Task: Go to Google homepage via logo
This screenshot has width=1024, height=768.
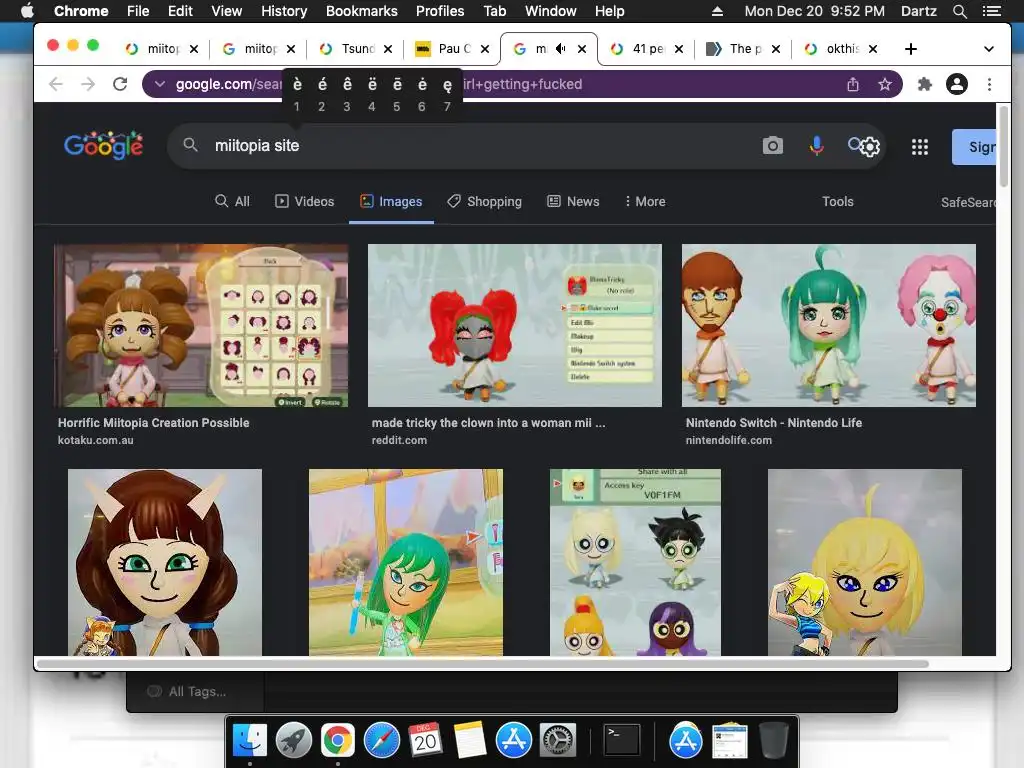Action: click(x=103, y=145)
